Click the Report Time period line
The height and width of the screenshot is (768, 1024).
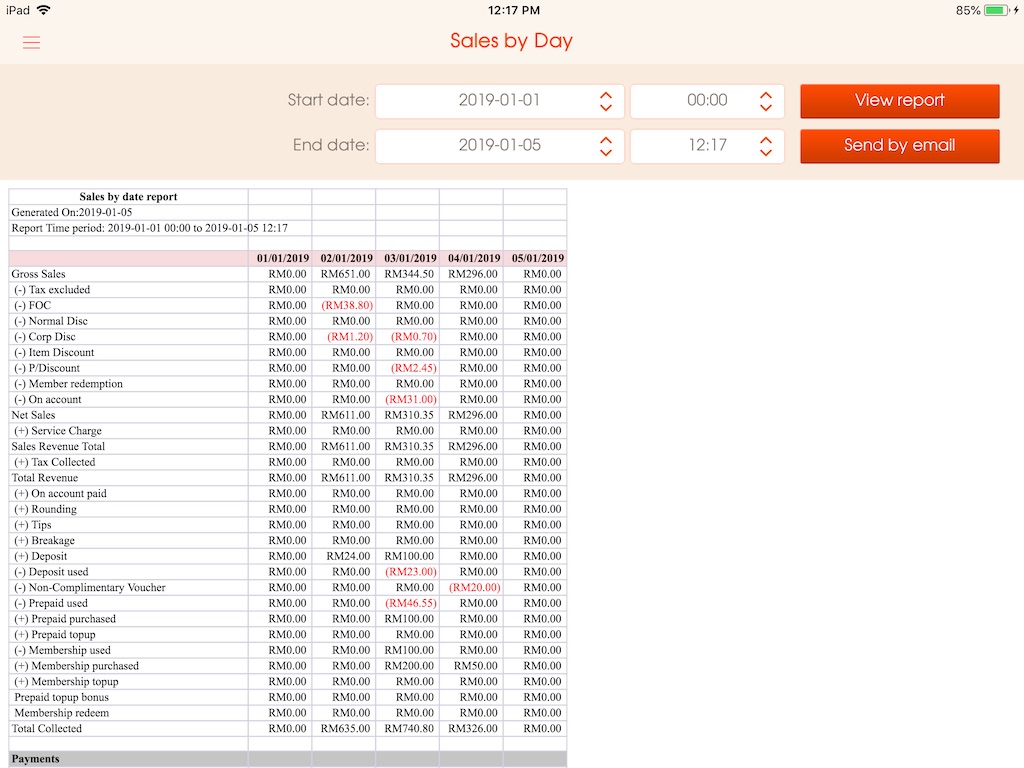(150, 228)
